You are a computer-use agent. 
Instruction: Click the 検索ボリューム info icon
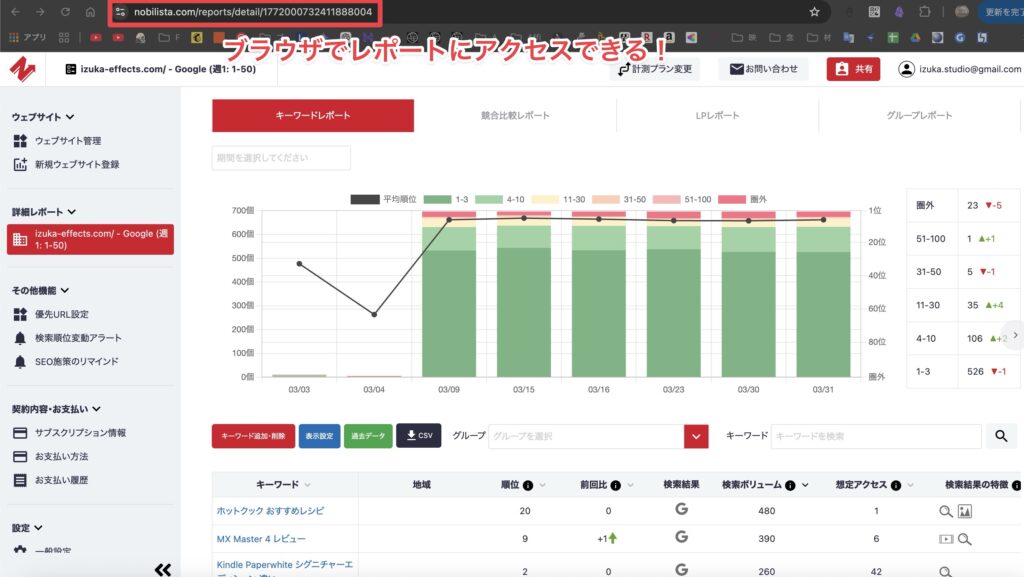[x=790, y=485]
